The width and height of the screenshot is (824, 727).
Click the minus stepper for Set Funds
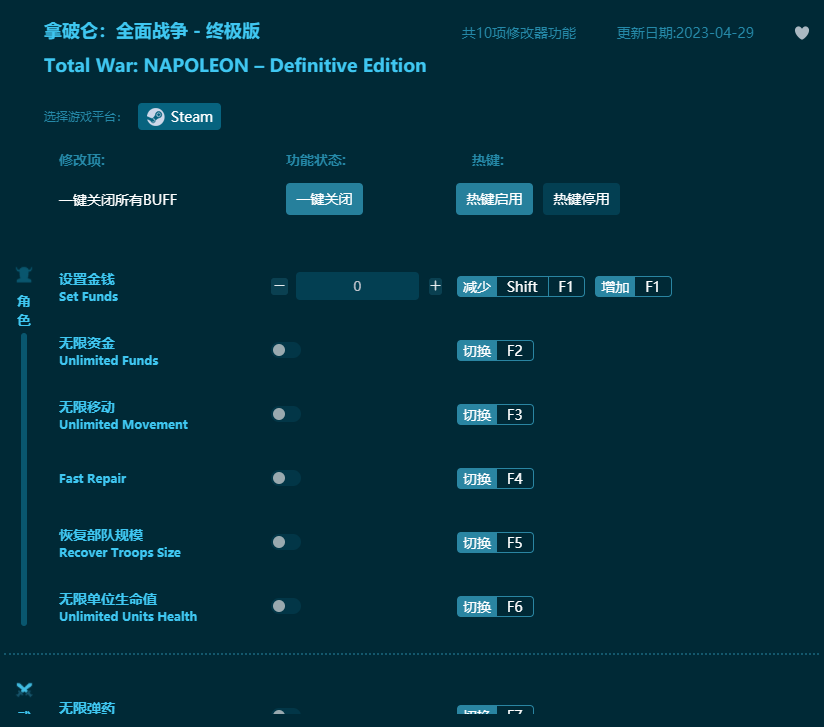click(279, 286)
